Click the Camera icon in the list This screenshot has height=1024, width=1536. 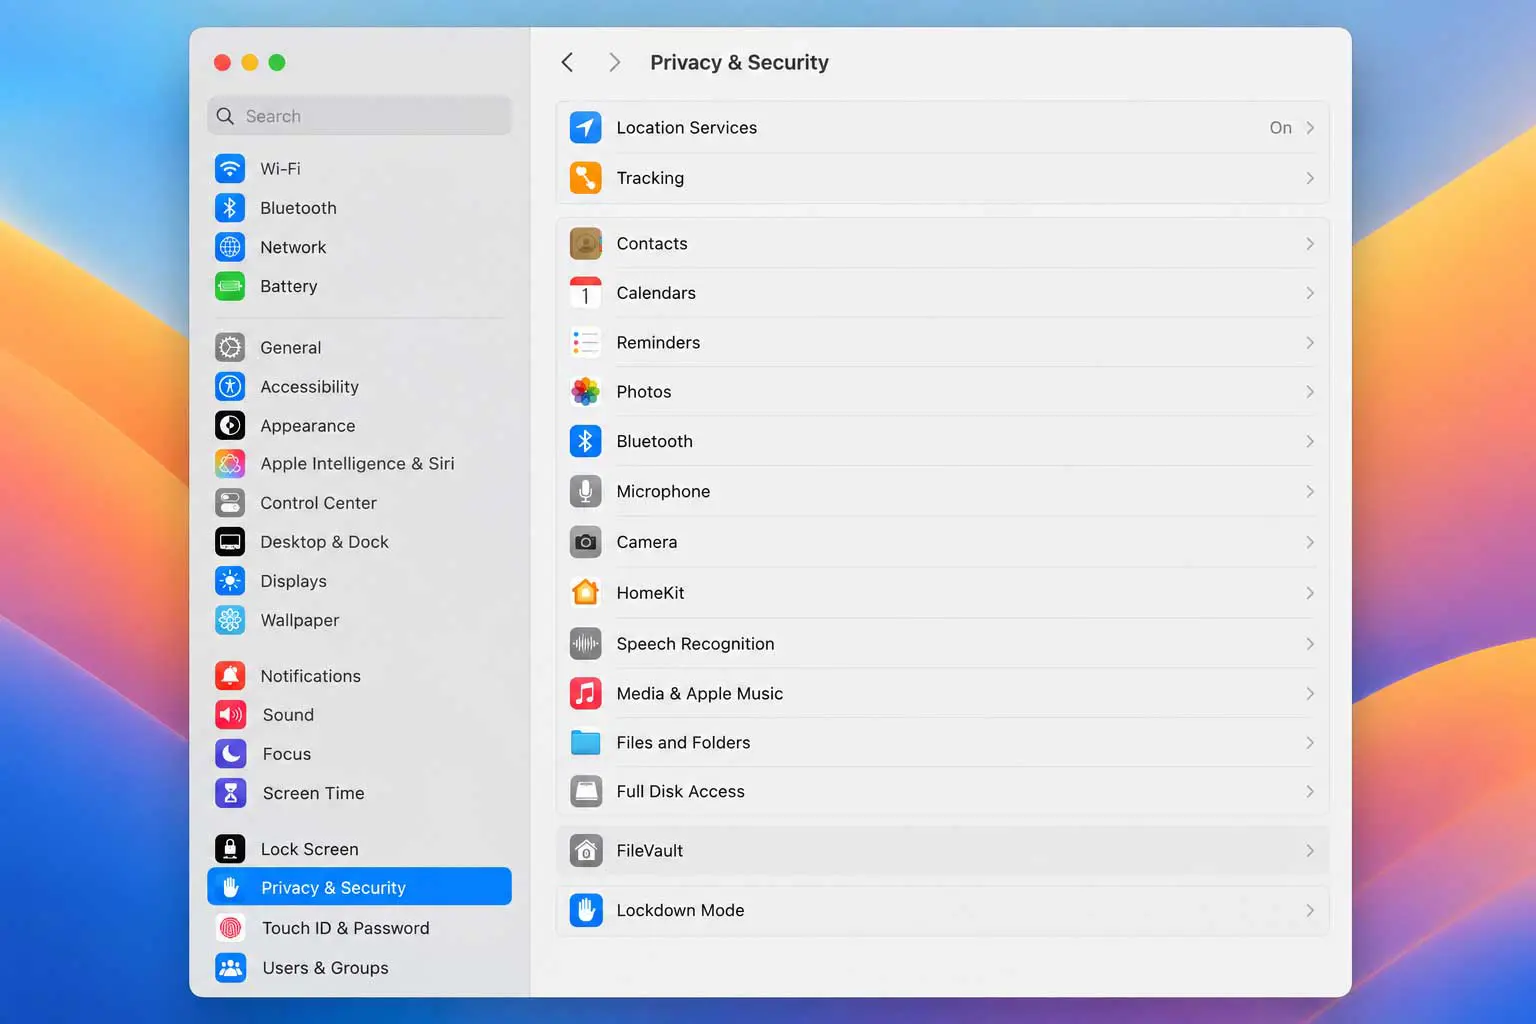[586, 542]
